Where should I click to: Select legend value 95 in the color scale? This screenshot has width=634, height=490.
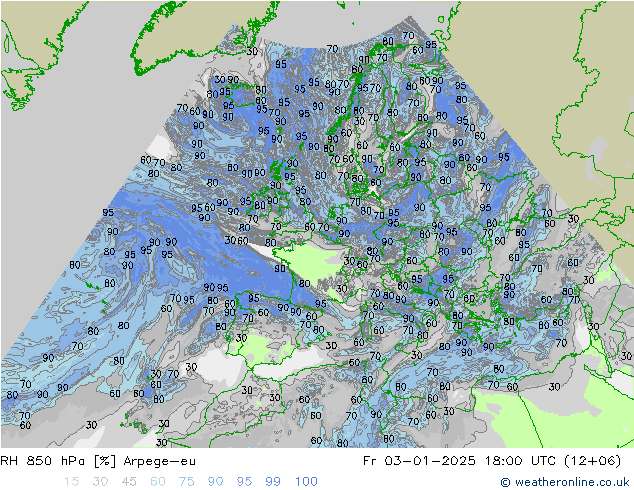coord(244,482)
